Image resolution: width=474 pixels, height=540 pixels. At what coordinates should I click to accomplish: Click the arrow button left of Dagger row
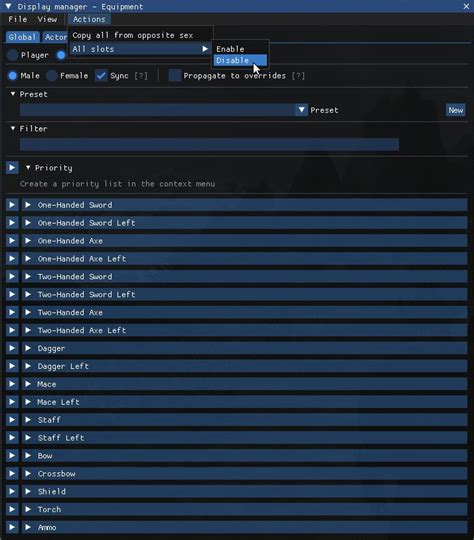coord(12,348)
